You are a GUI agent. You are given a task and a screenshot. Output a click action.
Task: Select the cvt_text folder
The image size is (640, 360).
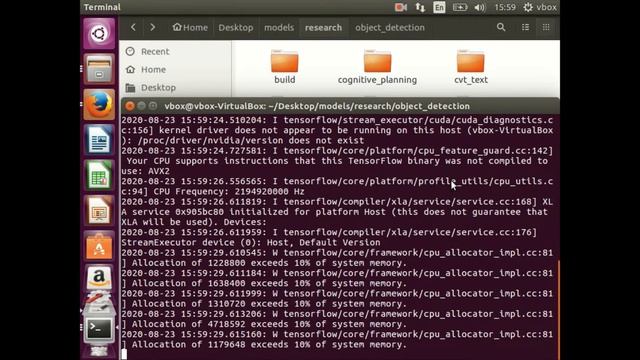pyautogui.click(x=471, y=67)
